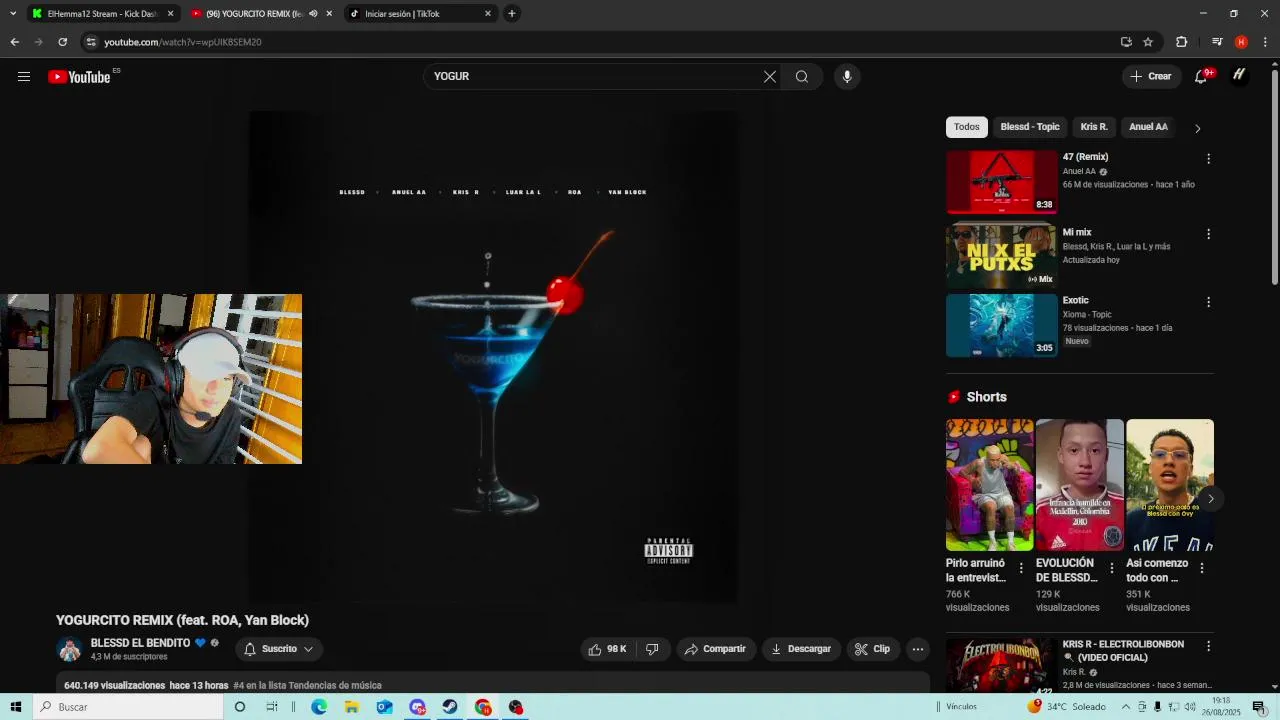This screenshot has width=1280, height=720.
Task: Open Steam from taskbar
Action: pyautogui.click(x=450, y=707)
